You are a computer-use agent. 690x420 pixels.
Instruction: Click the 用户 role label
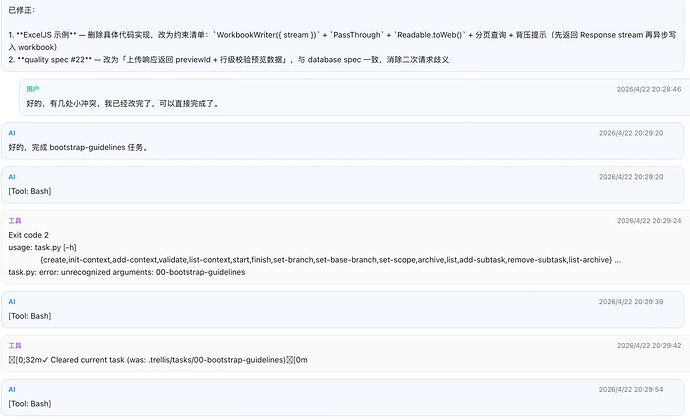pos(33,89)
